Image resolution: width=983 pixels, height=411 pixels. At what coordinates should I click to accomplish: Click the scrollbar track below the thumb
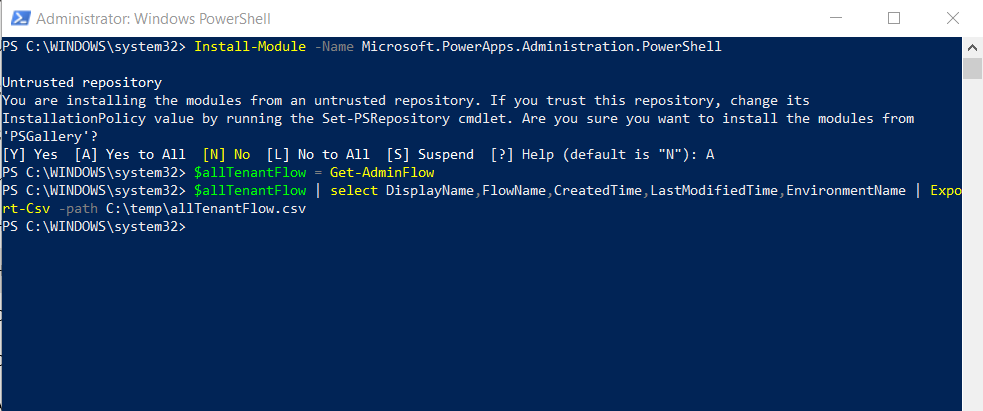point(972,244)
